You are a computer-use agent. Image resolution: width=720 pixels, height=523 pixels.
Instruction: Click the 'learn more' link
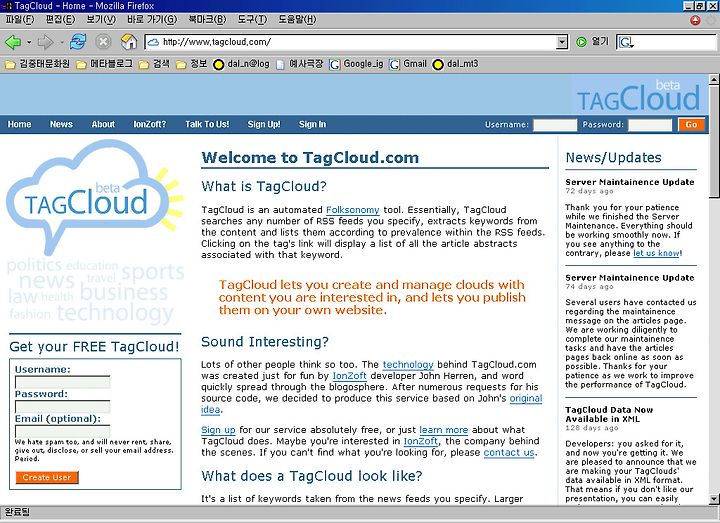pyautogui.click(x=444, y=430)
